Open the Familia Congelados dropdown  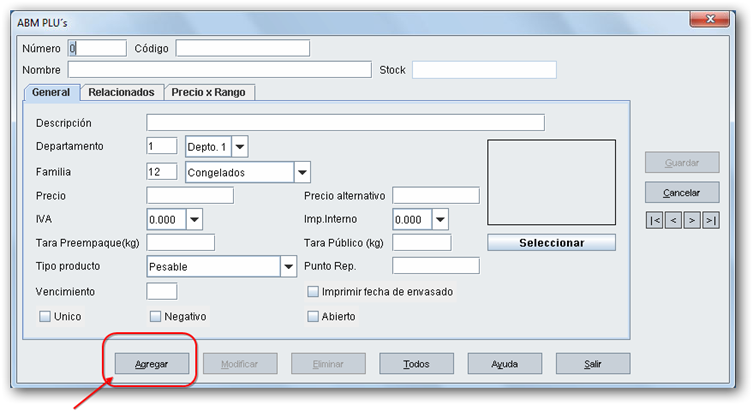point(302,172)
